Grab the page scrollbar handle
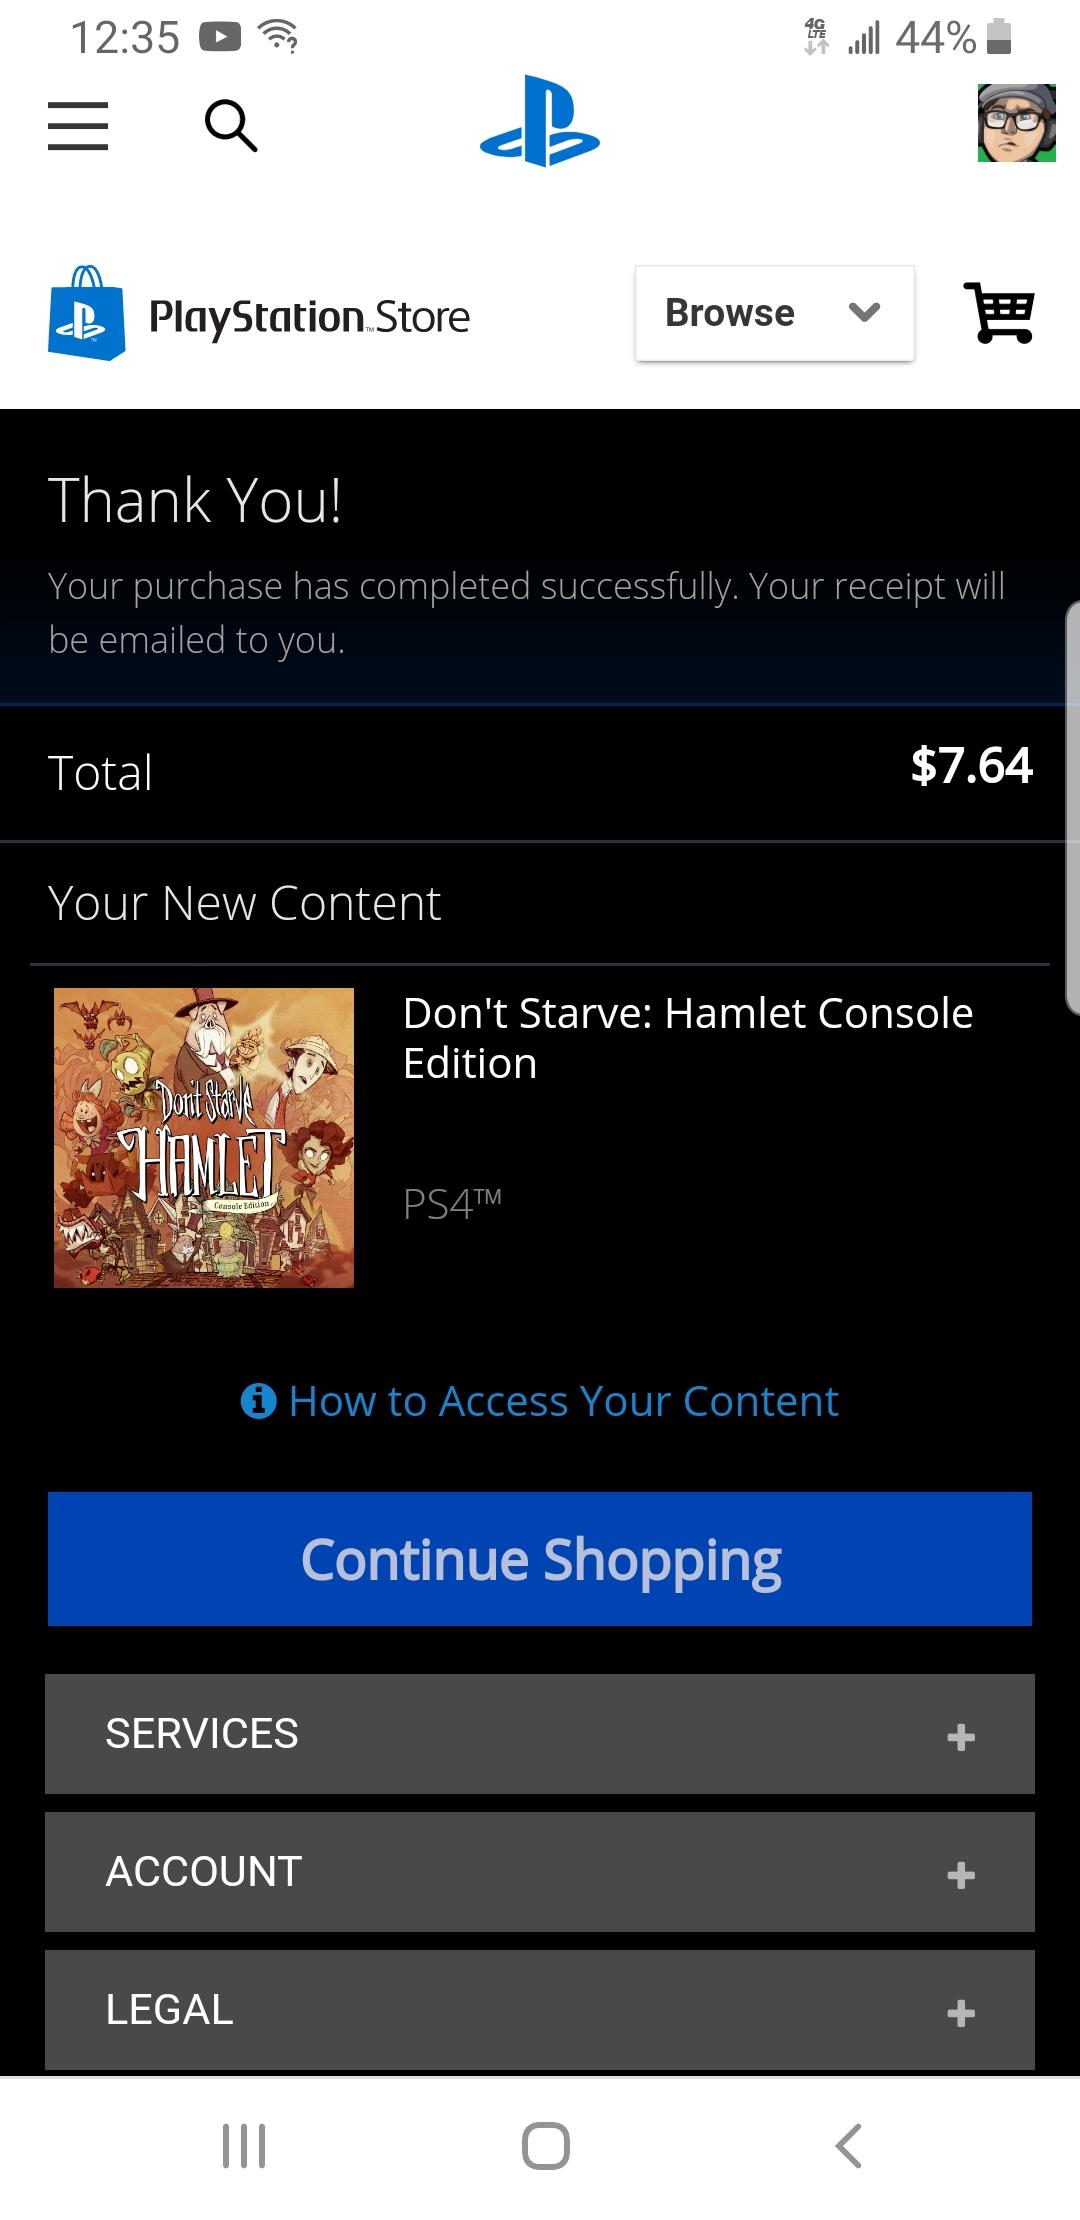Image resolution: width=1080 pixels, height=2220 pixels. point(1073,808)
